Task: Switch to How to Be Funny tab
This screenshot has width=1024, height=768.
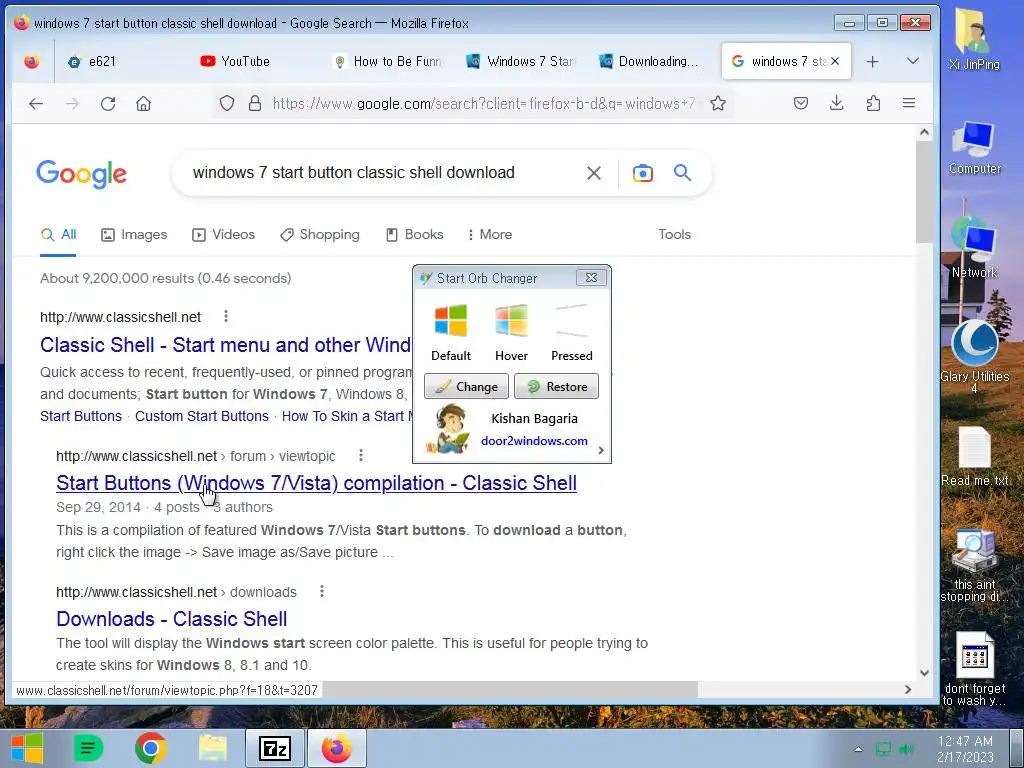Action: [387, 61]
